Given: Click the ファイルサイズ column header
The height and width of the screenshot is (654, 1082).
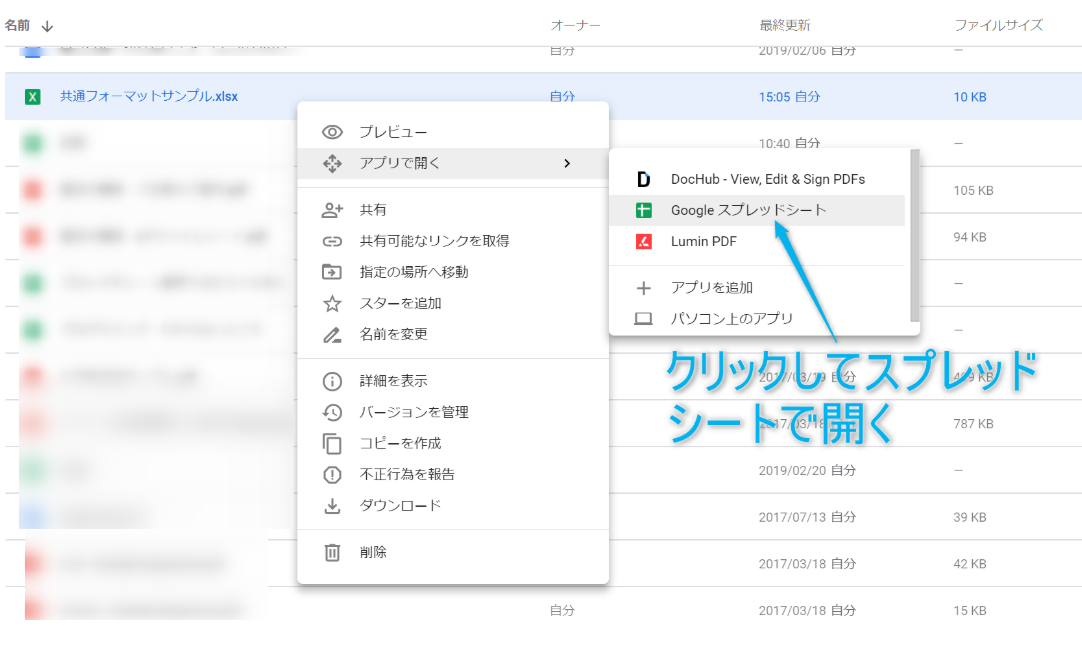Looking at the screenshot, I should click(999, 26).
